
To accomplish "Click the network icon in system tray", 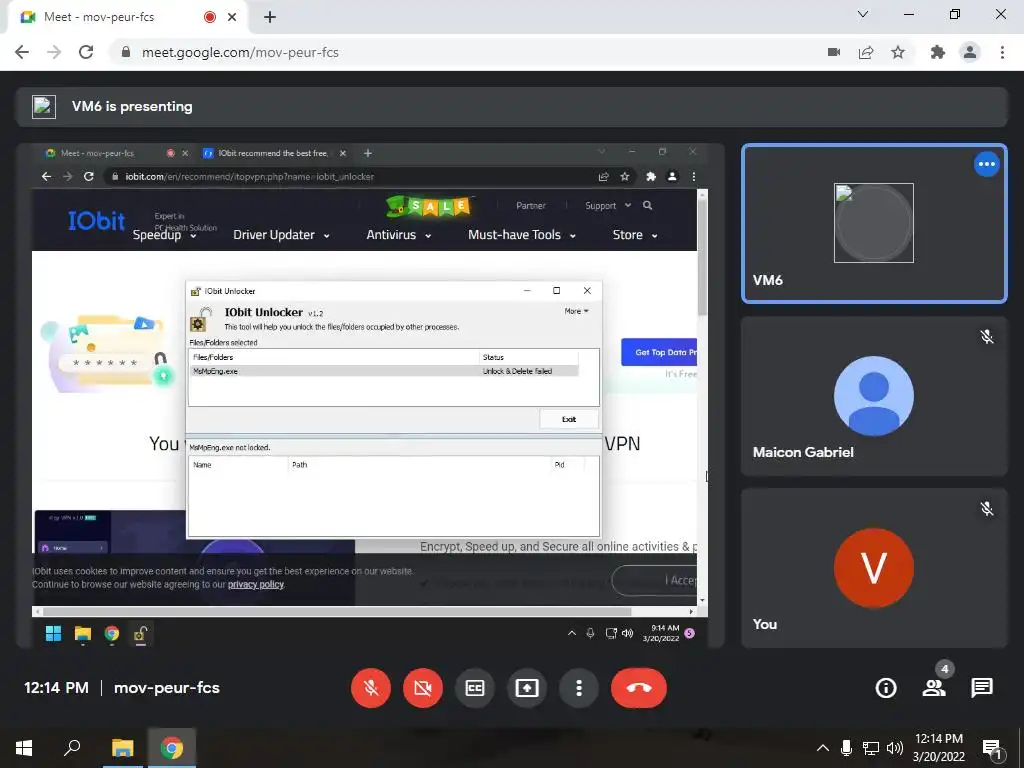I will pyautogui.click(x=871, y=748).
